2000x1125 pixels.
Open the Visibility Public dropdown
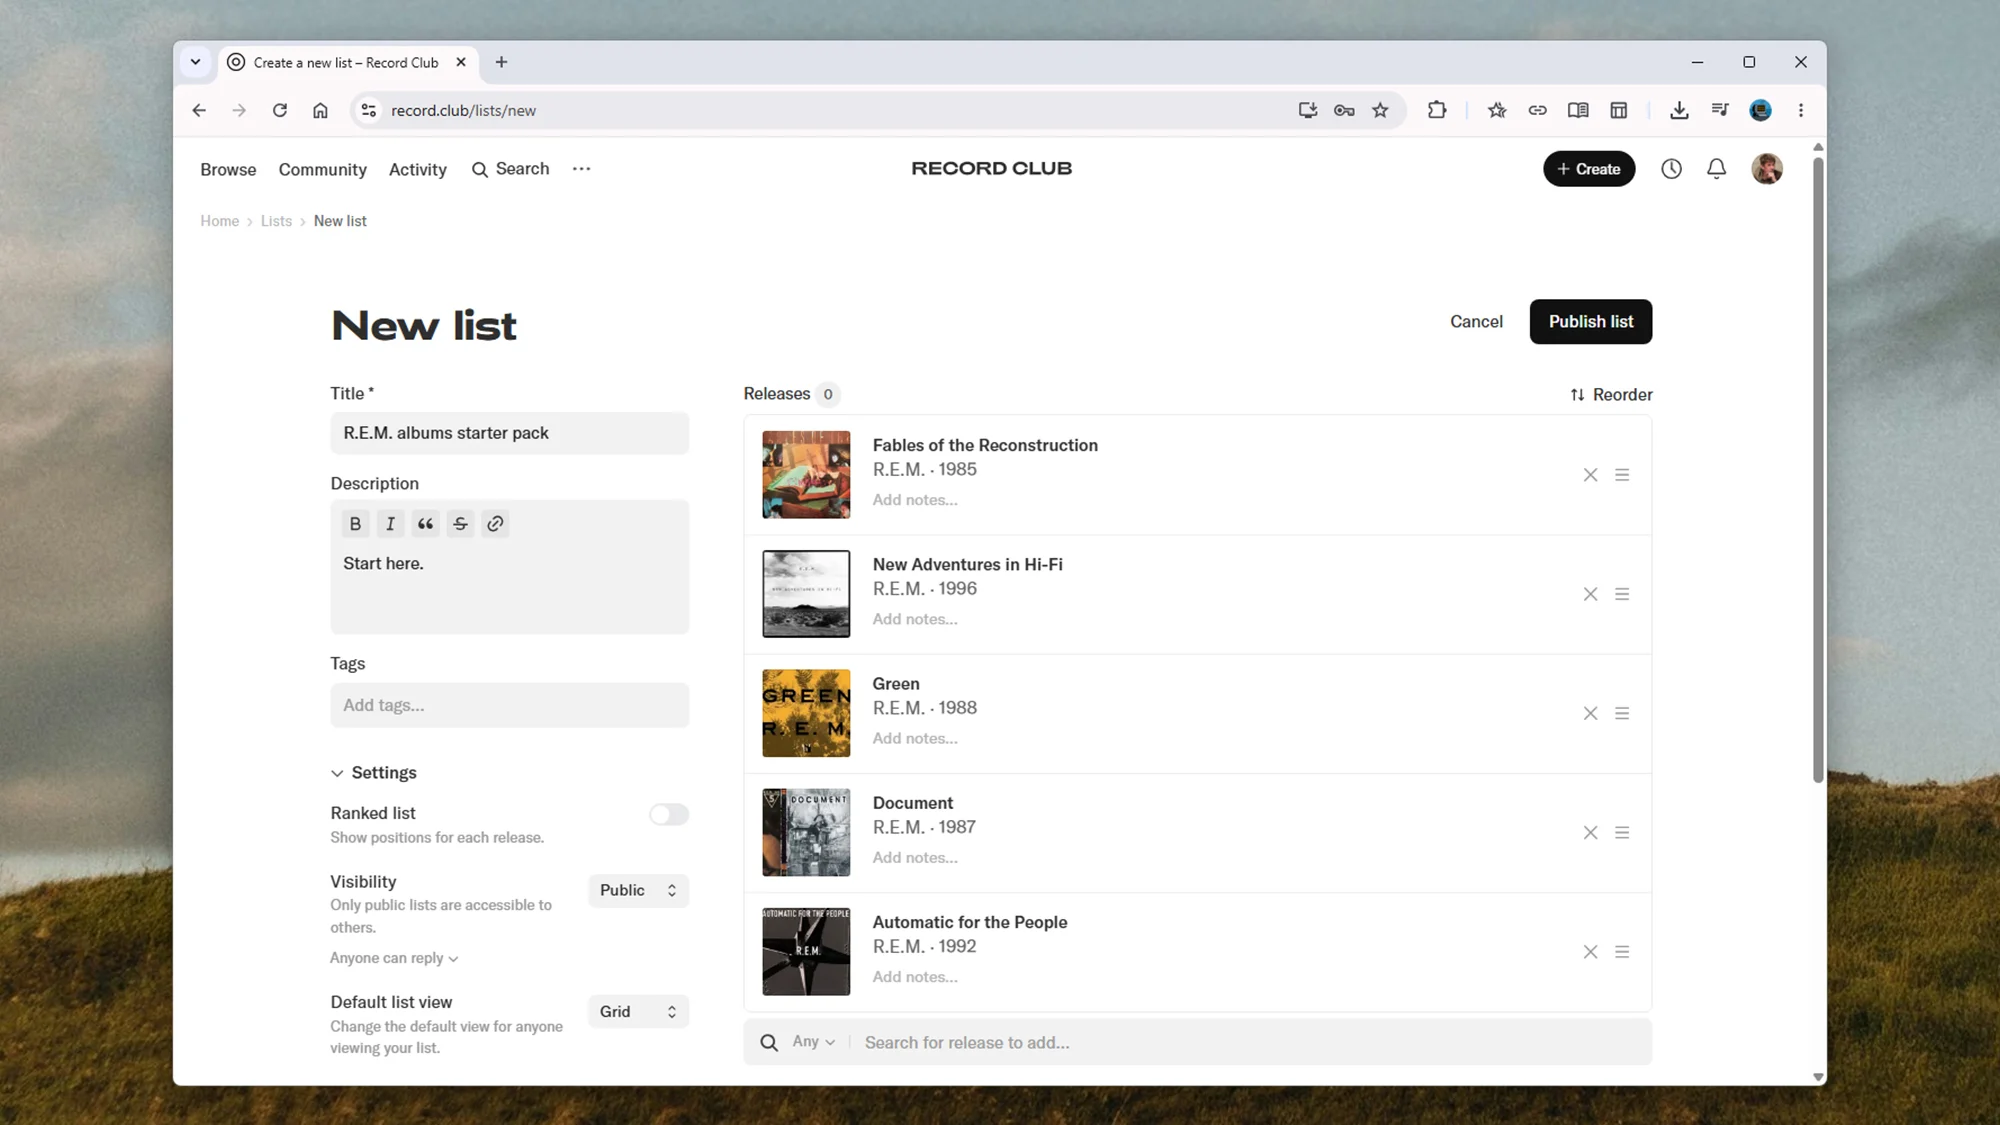[x=638, y=890]
